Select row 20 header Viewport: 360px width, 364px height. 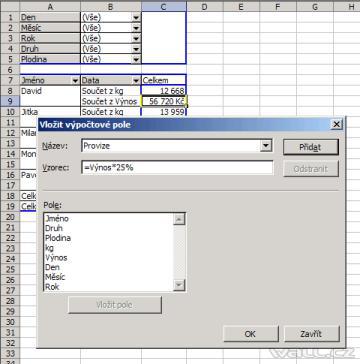[x=10, y=217]
